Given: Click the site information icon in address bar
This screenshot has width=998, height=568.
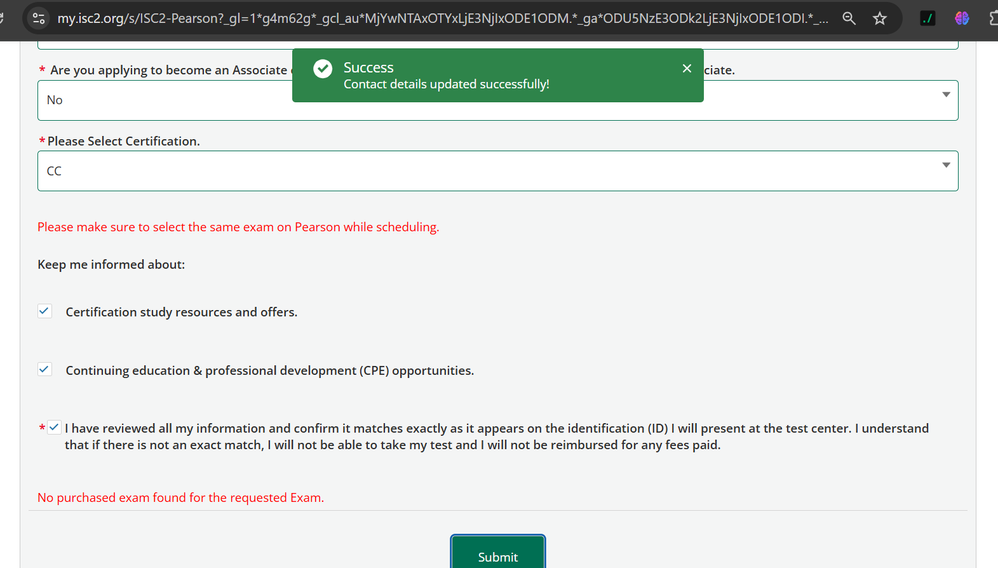Looking at the screenshot, I should [x=39, y=18].
